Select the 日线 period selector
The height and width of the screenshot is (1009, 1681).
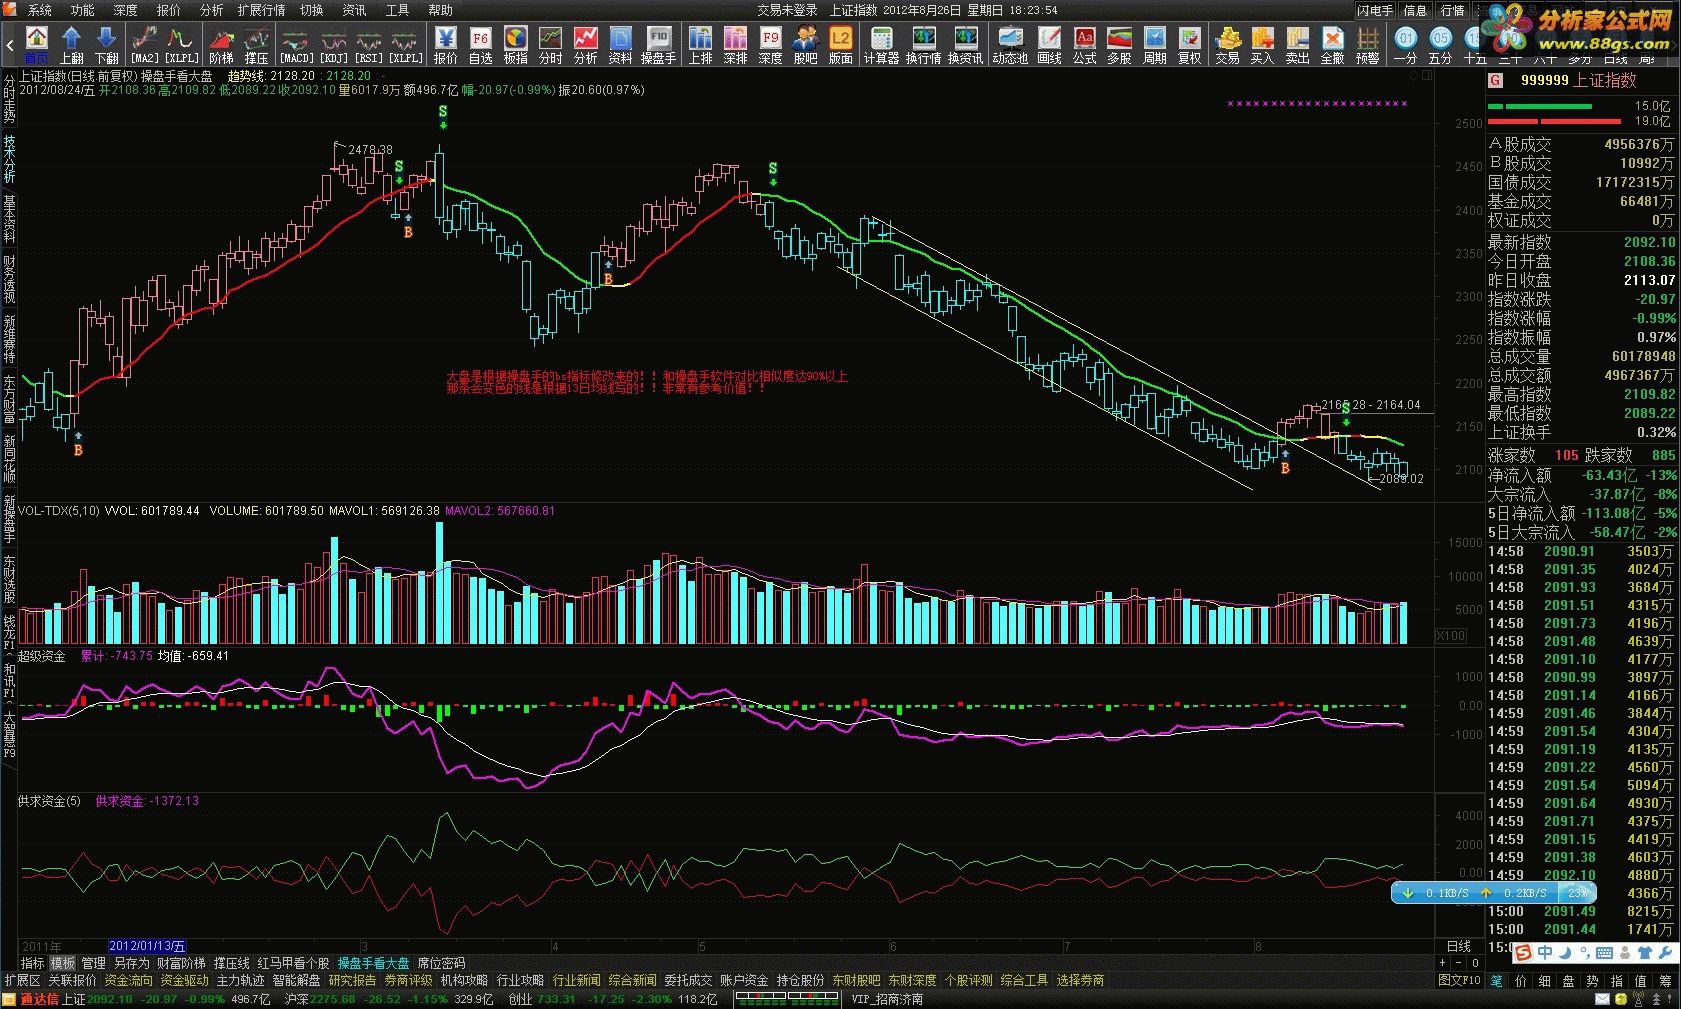(1459, 946)
